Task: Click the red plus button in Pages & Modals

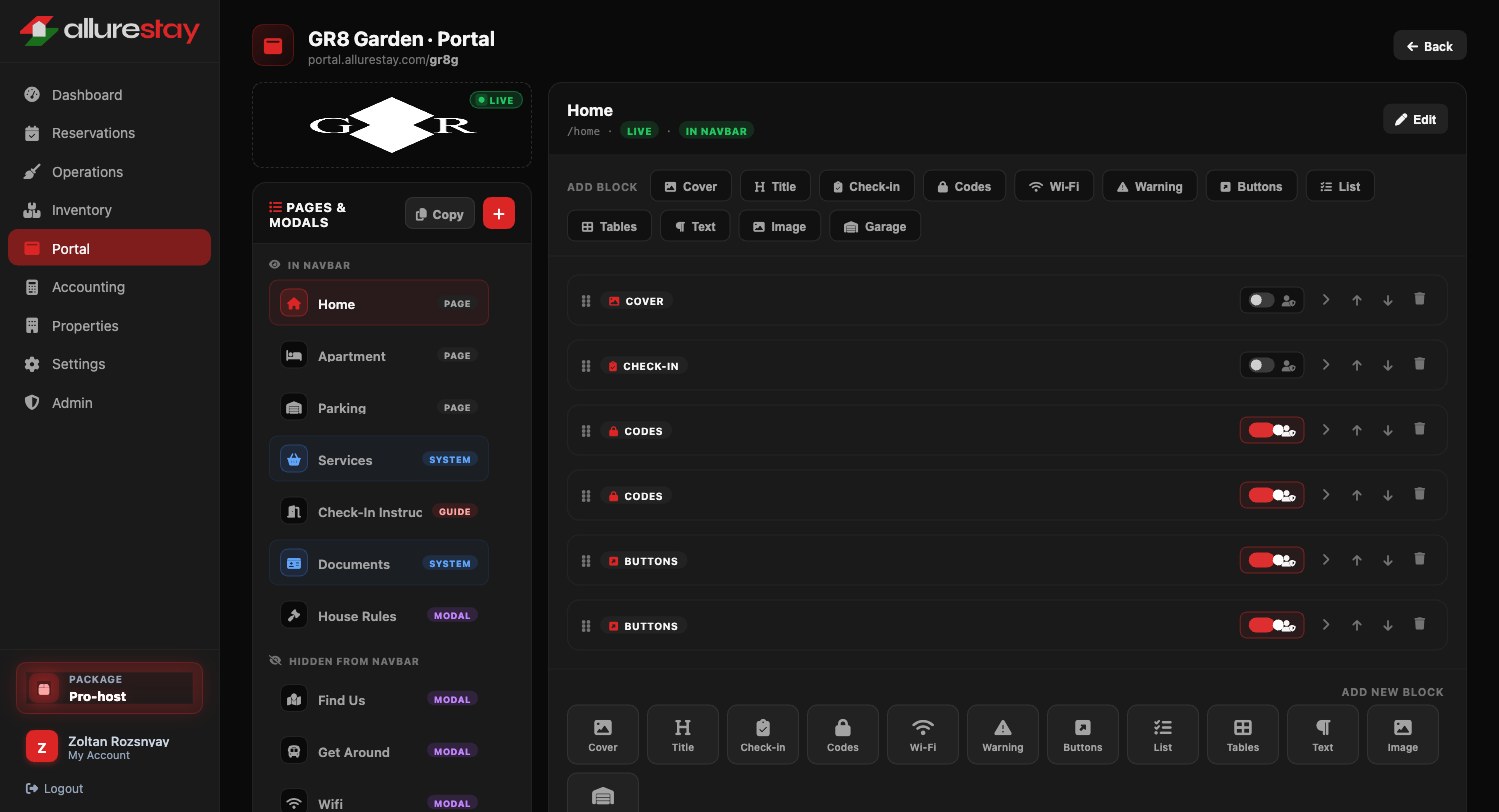Action: (499, 213)
